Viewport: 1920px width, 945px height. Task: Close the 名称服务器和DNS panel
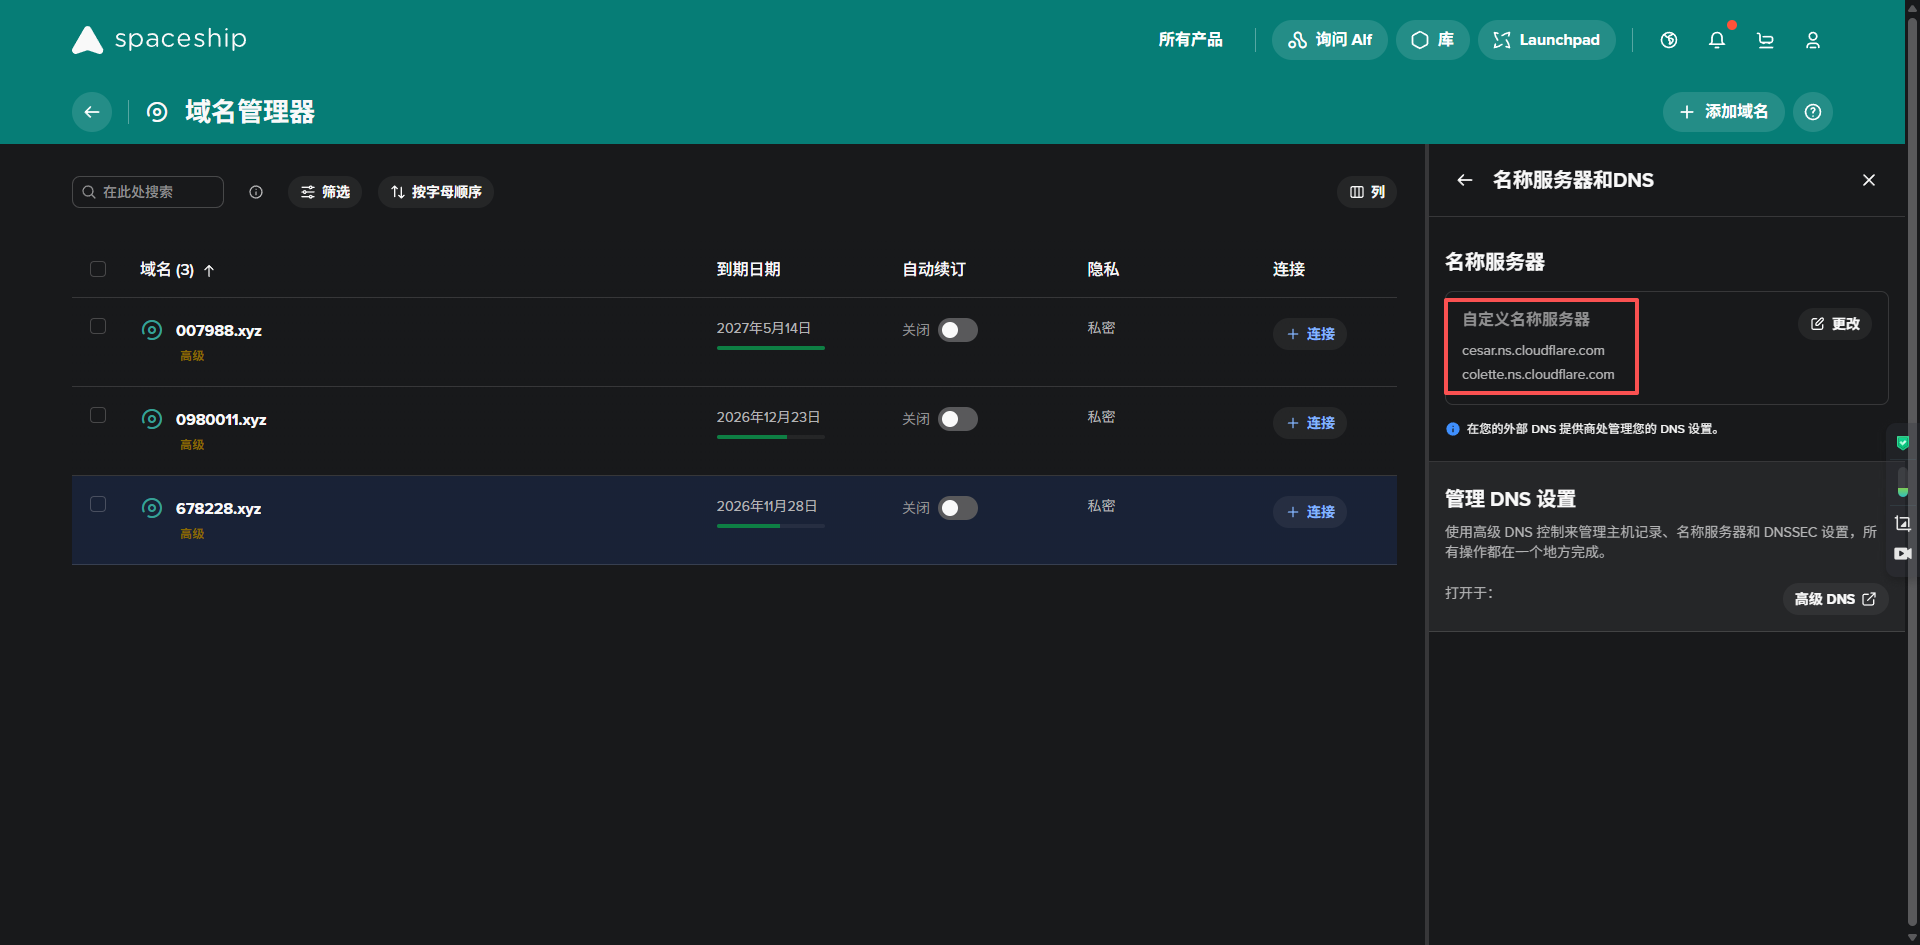(x=1869, y=180)
